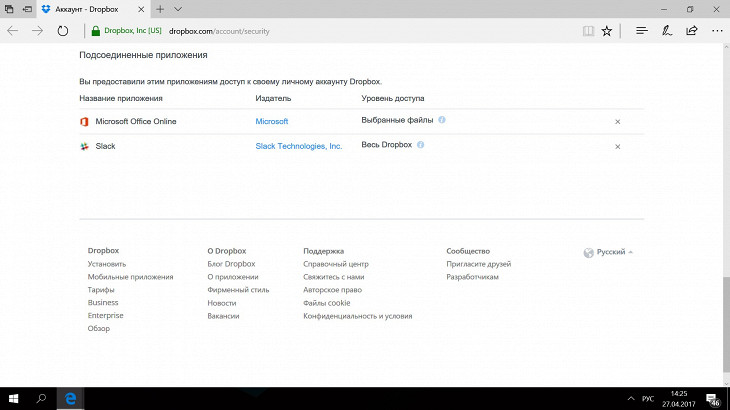Image resolution: width=730 pixels, height=410 pixels.
Task: Click the Справочный центр footer link
Action: [329, 264]
